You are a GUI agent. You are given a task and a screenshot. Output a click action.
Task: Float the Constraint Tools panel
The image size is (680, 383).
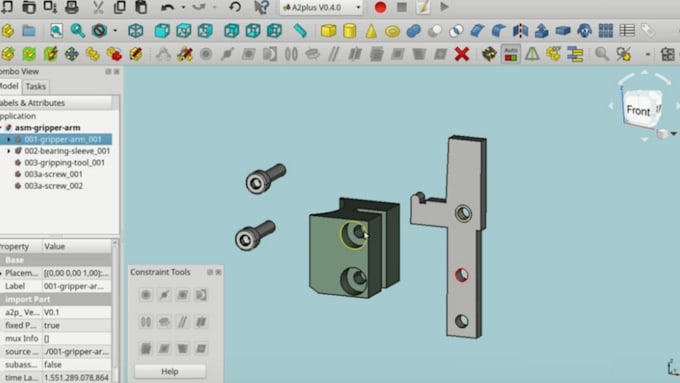click(x=210, y=272)
